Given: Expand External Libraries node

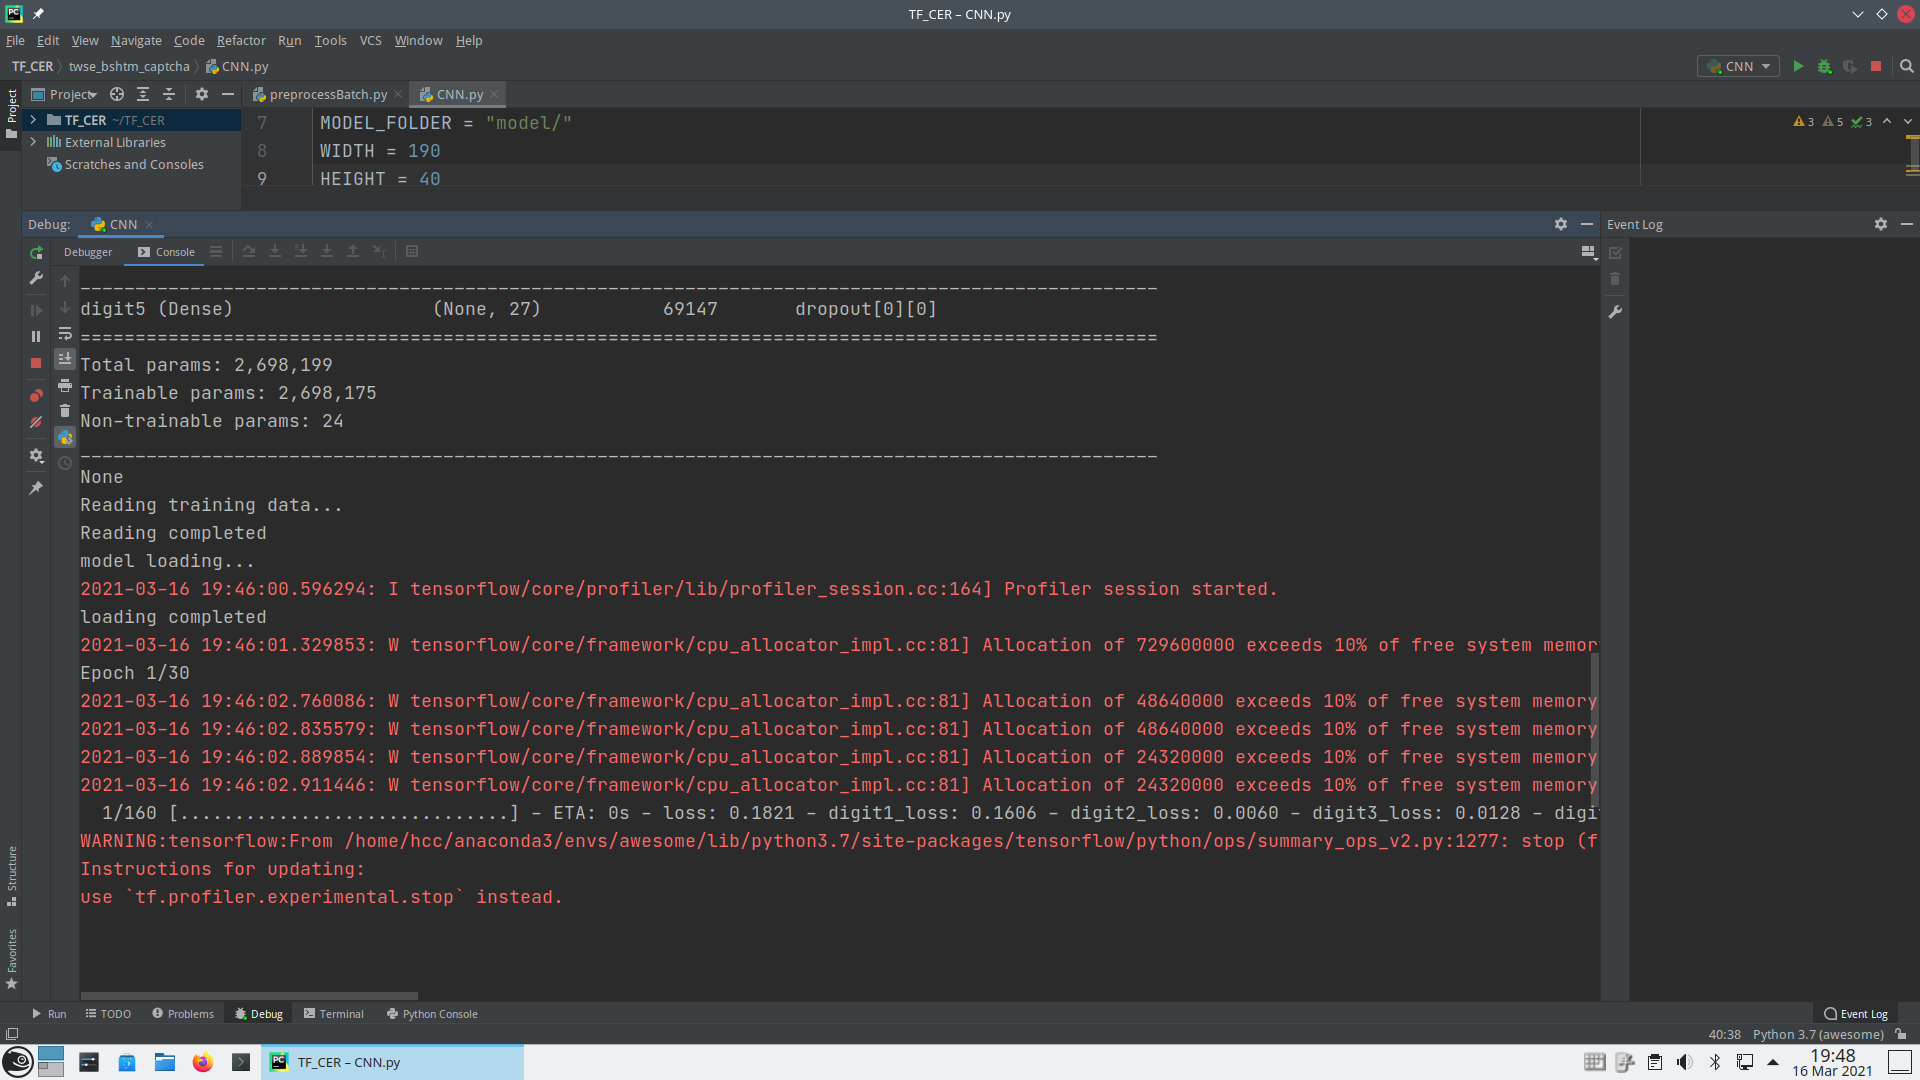Looking at the screenshot, I should [33, 142].
